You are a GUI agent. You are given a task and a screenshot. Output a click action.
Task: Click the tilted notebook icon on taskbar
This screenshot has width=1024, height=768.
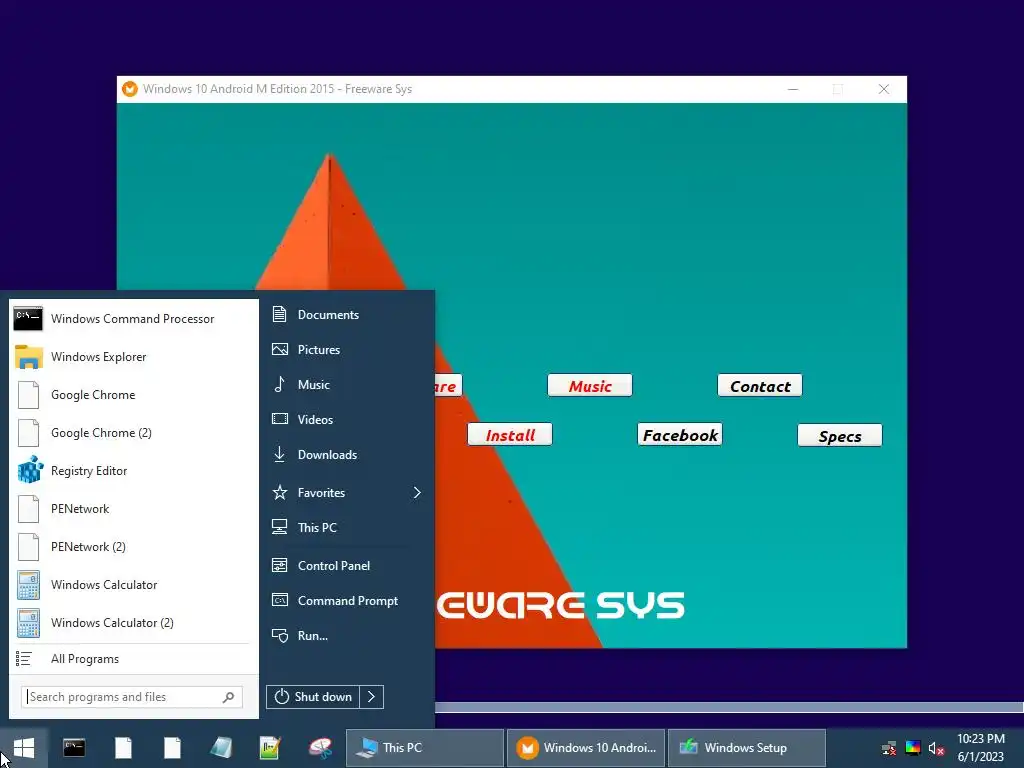[221, 748]
